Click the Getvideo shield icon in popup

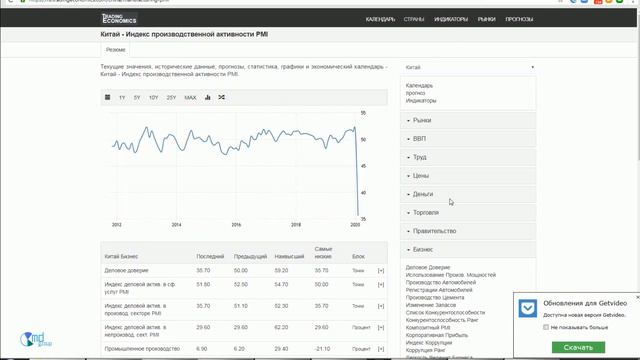pyautogui.click(x=528, y=308)
